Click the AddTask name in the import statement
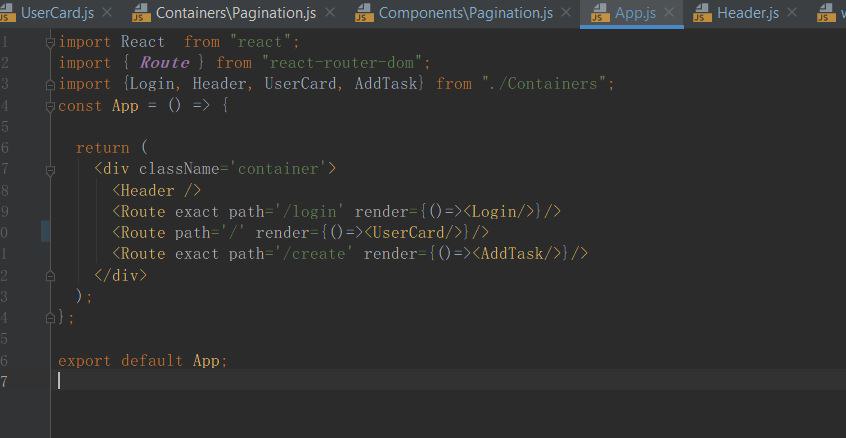The height and width of the screenshot is (438, 846). [386, 84]
